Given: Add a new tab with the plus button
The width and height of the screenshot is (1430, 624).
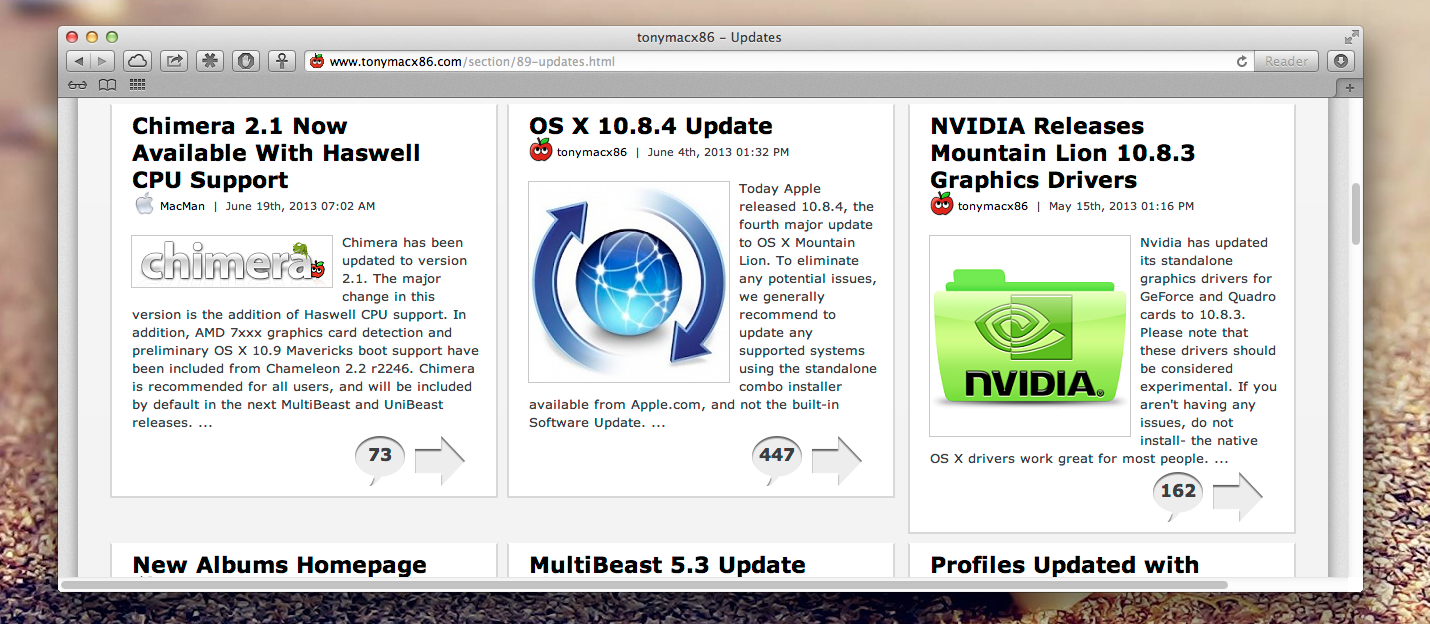Looking at the screenshot, I should (1349, 88).
